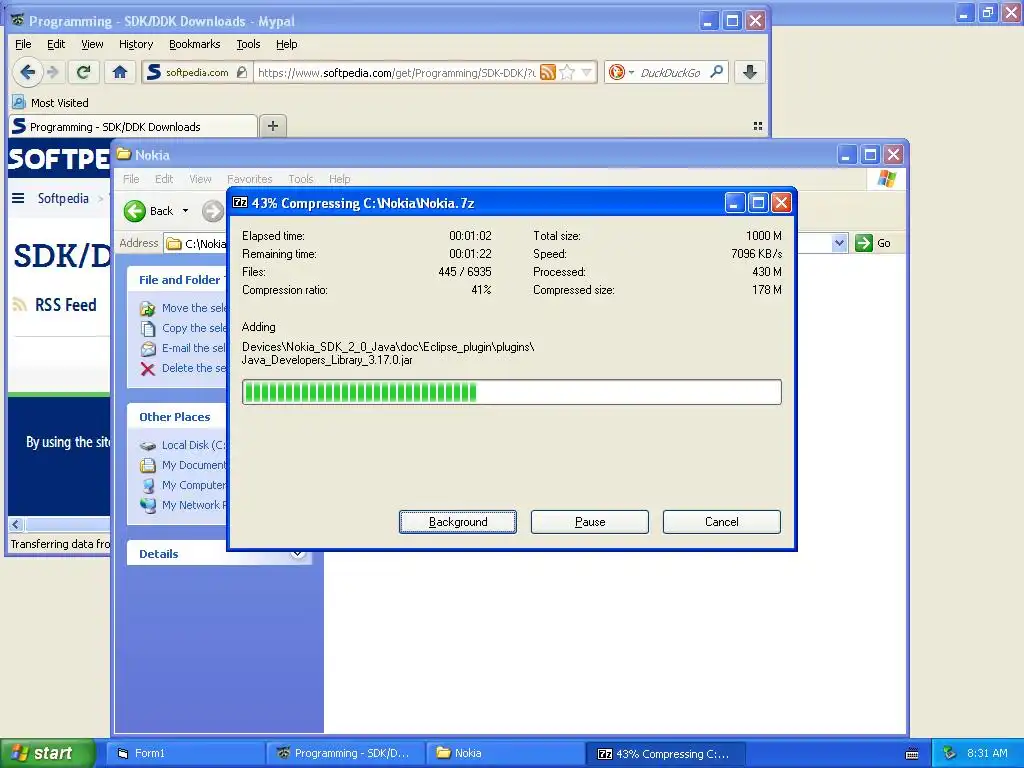
Task: Open View menu in Mypal
Action: [92, 44]
